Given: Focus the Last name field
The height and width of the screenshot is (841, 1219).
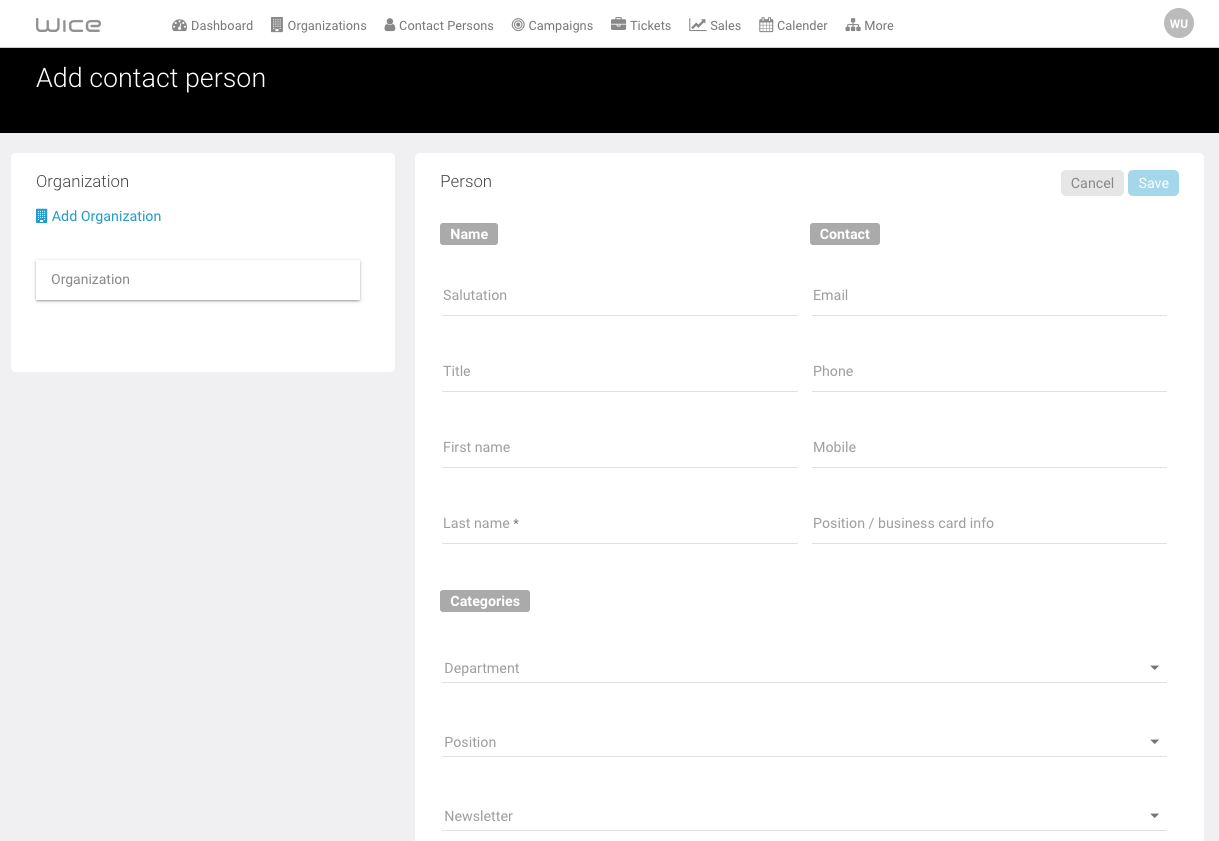Looking at the screenshot, I should pyautogui.click(x=619, y=524).
